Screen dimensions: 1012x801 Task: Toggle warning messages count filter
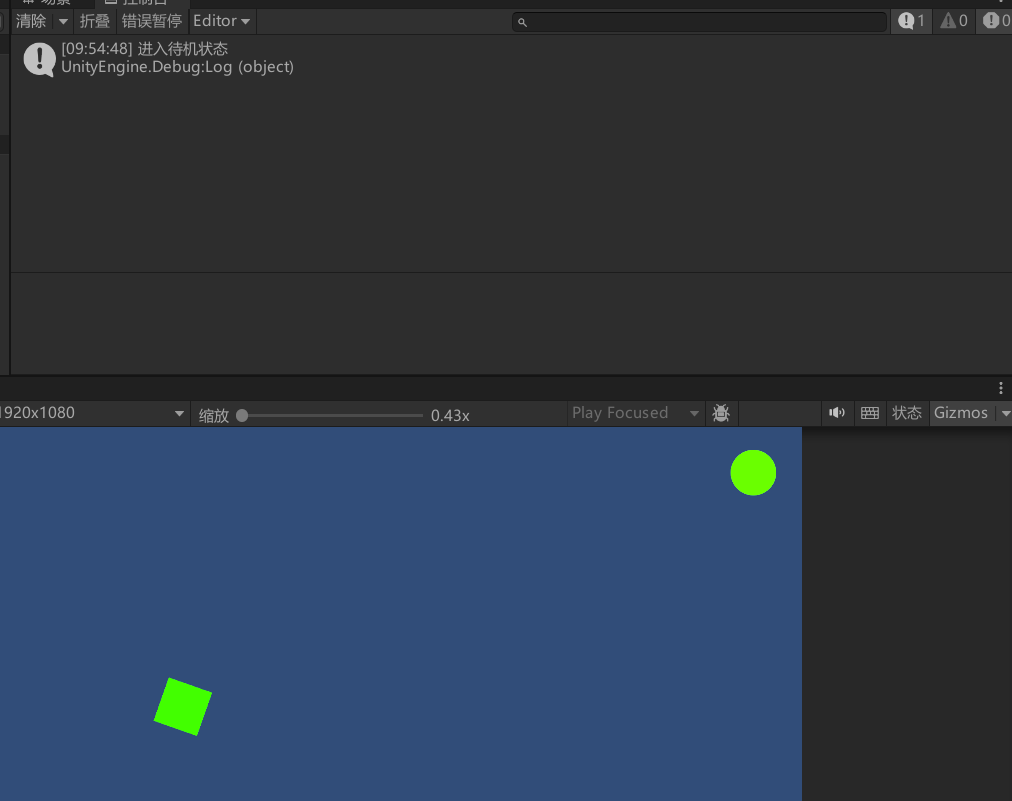(x=954, y=21)
